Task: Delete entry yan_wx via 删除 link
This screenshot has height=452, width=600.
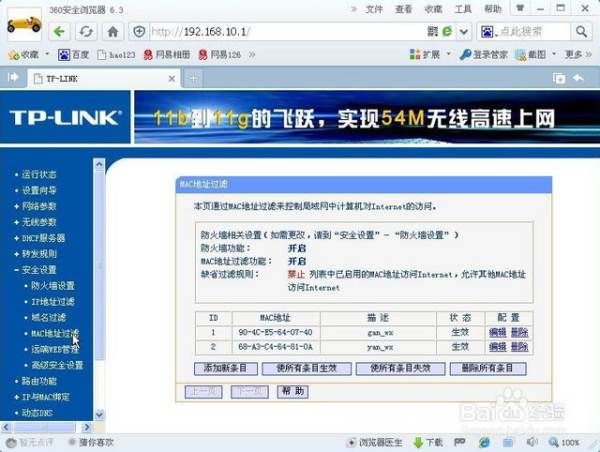Action: 519,347
